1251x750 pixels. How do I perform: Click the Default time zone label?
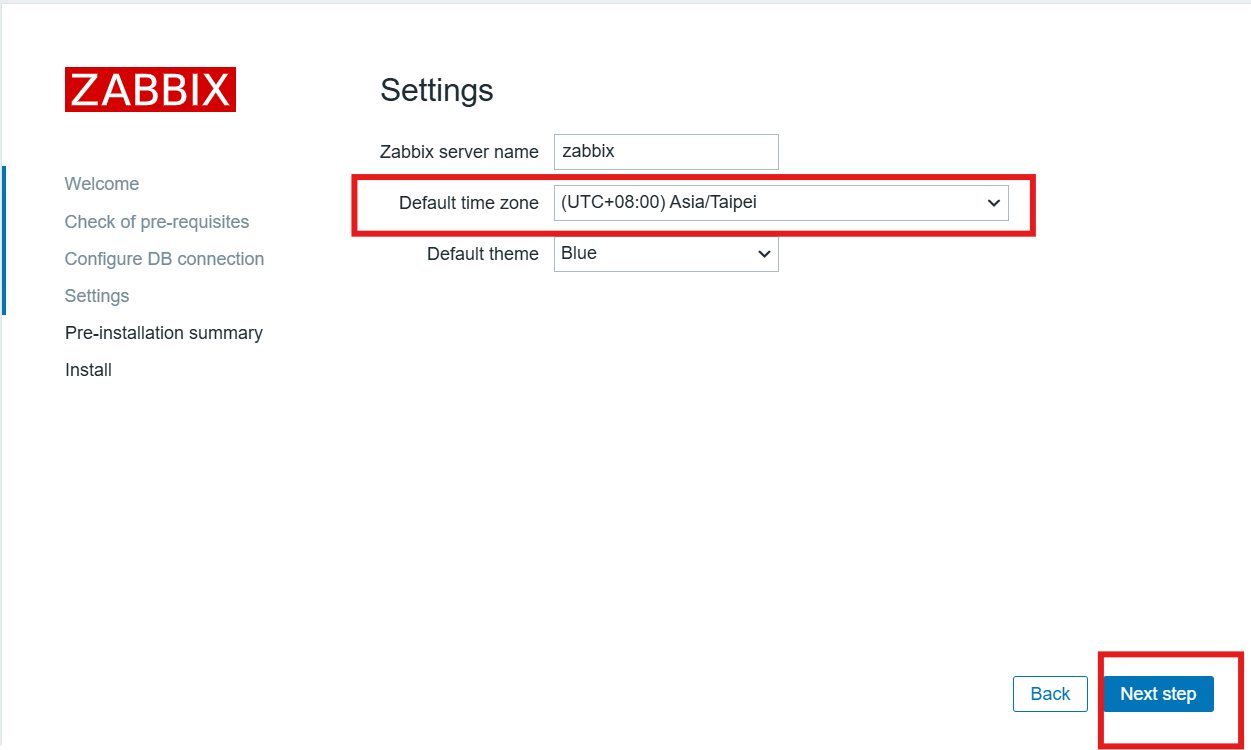[468, 203]
